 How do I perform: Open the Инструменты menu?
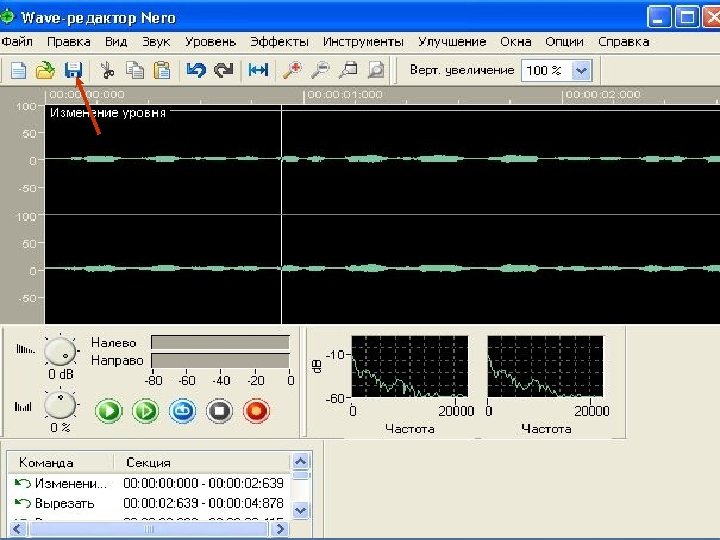point(363,42)
